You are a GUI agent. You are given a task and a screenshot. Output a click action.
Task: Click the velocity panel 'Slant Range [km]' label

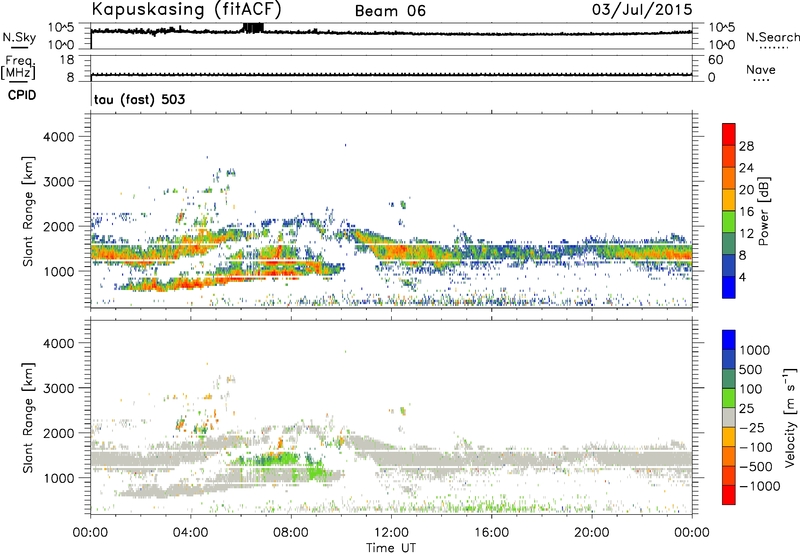[28, 418]
